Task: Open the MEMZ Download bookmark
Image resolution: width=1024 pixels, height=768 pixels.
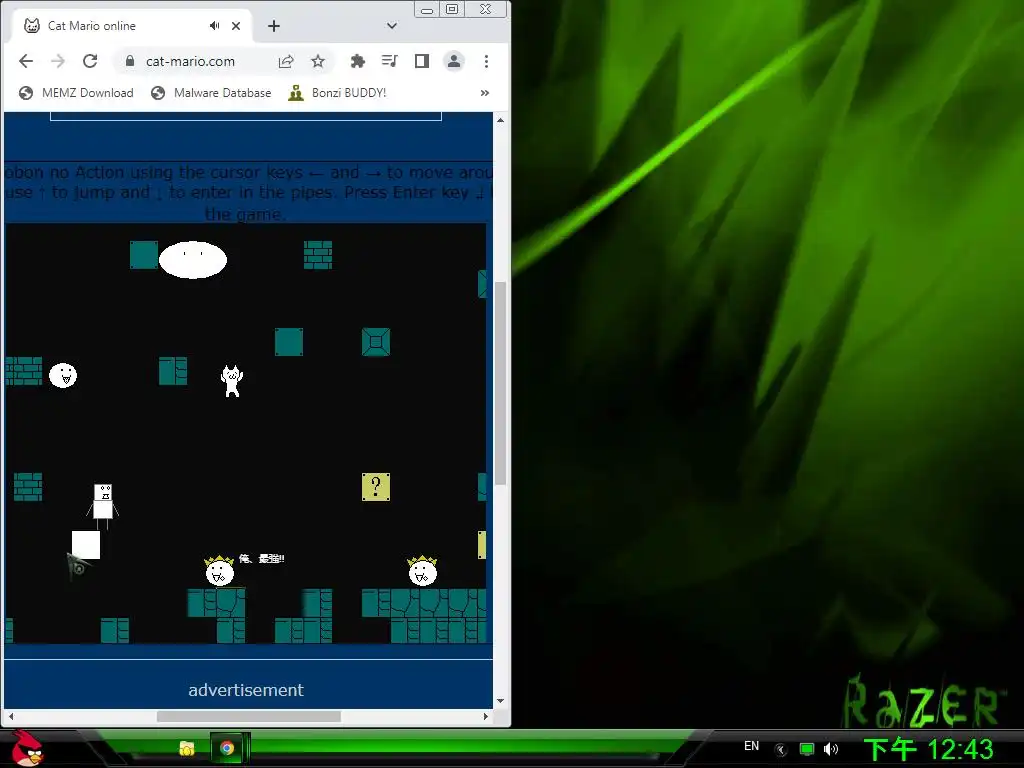Action: pos(76,93)
